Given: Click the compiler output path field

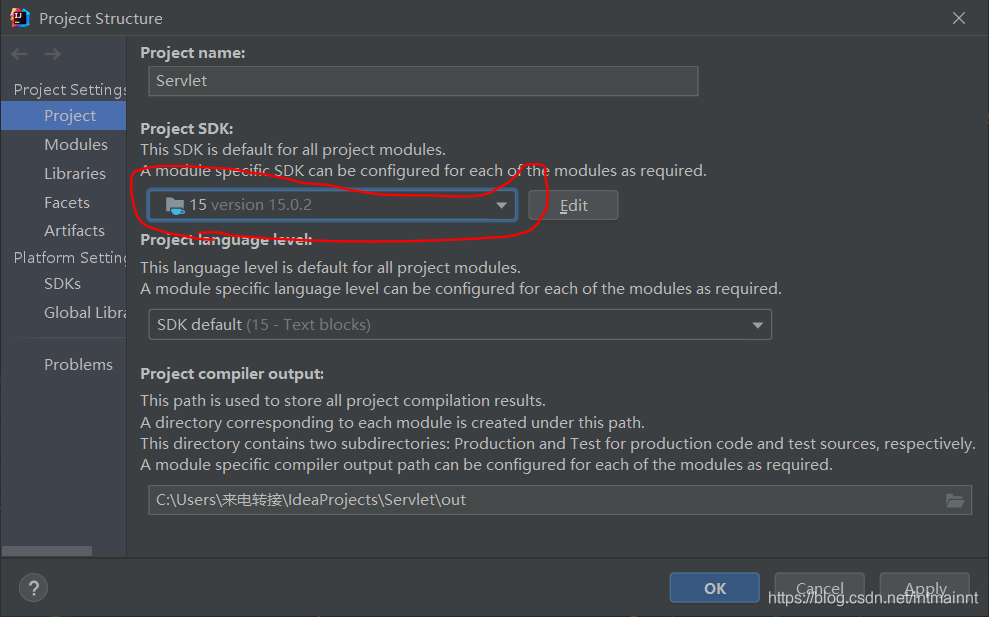Looking at the screenshot, I should tap(560, 500).
